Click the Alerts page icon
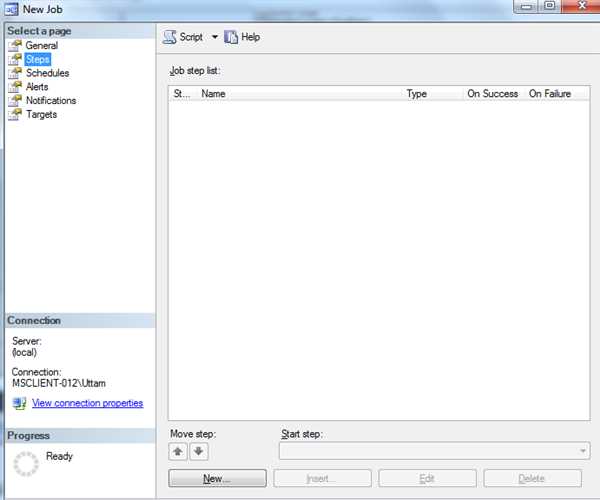 point(15,87)
